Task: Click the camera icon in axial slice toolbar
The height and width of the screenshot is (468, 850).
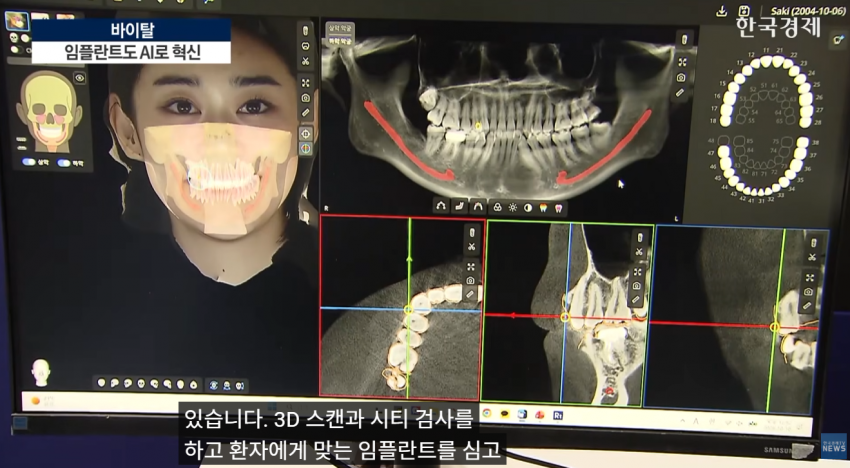Action: pos(470,280)
